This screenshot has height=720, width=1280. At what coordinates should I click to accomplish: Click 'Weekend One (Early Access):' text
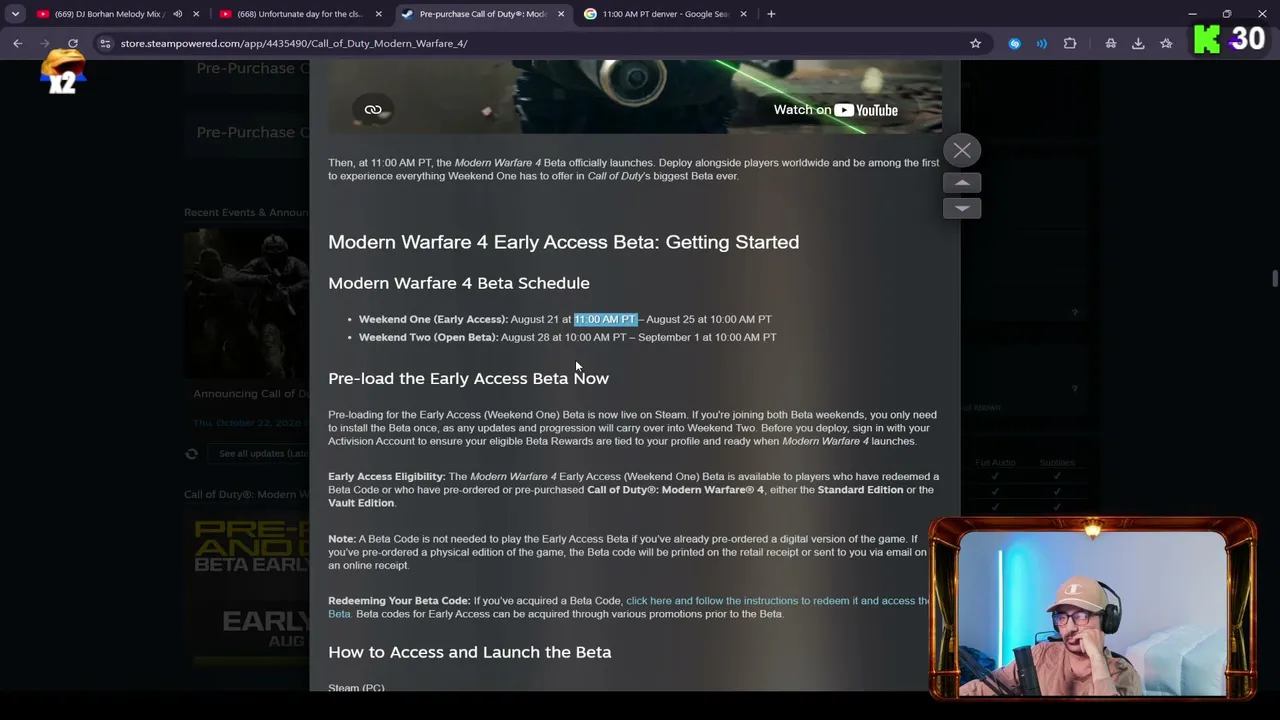pyautogui.click(x=433, y=319)
